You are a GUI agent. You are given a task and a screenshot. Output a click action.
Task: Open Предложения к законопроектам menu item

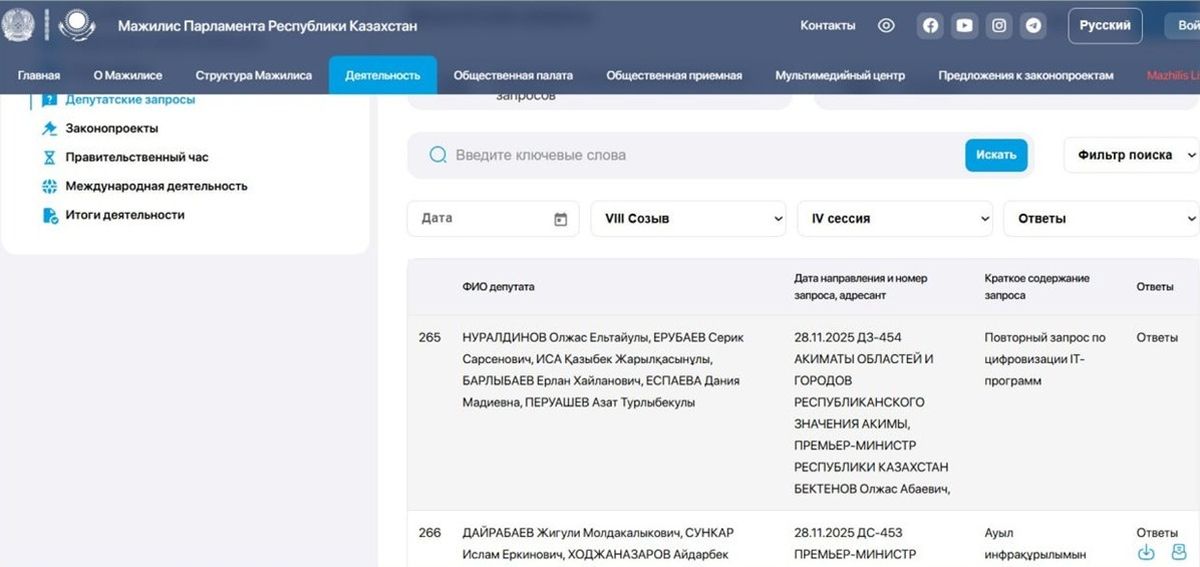tap(1026, 75)
